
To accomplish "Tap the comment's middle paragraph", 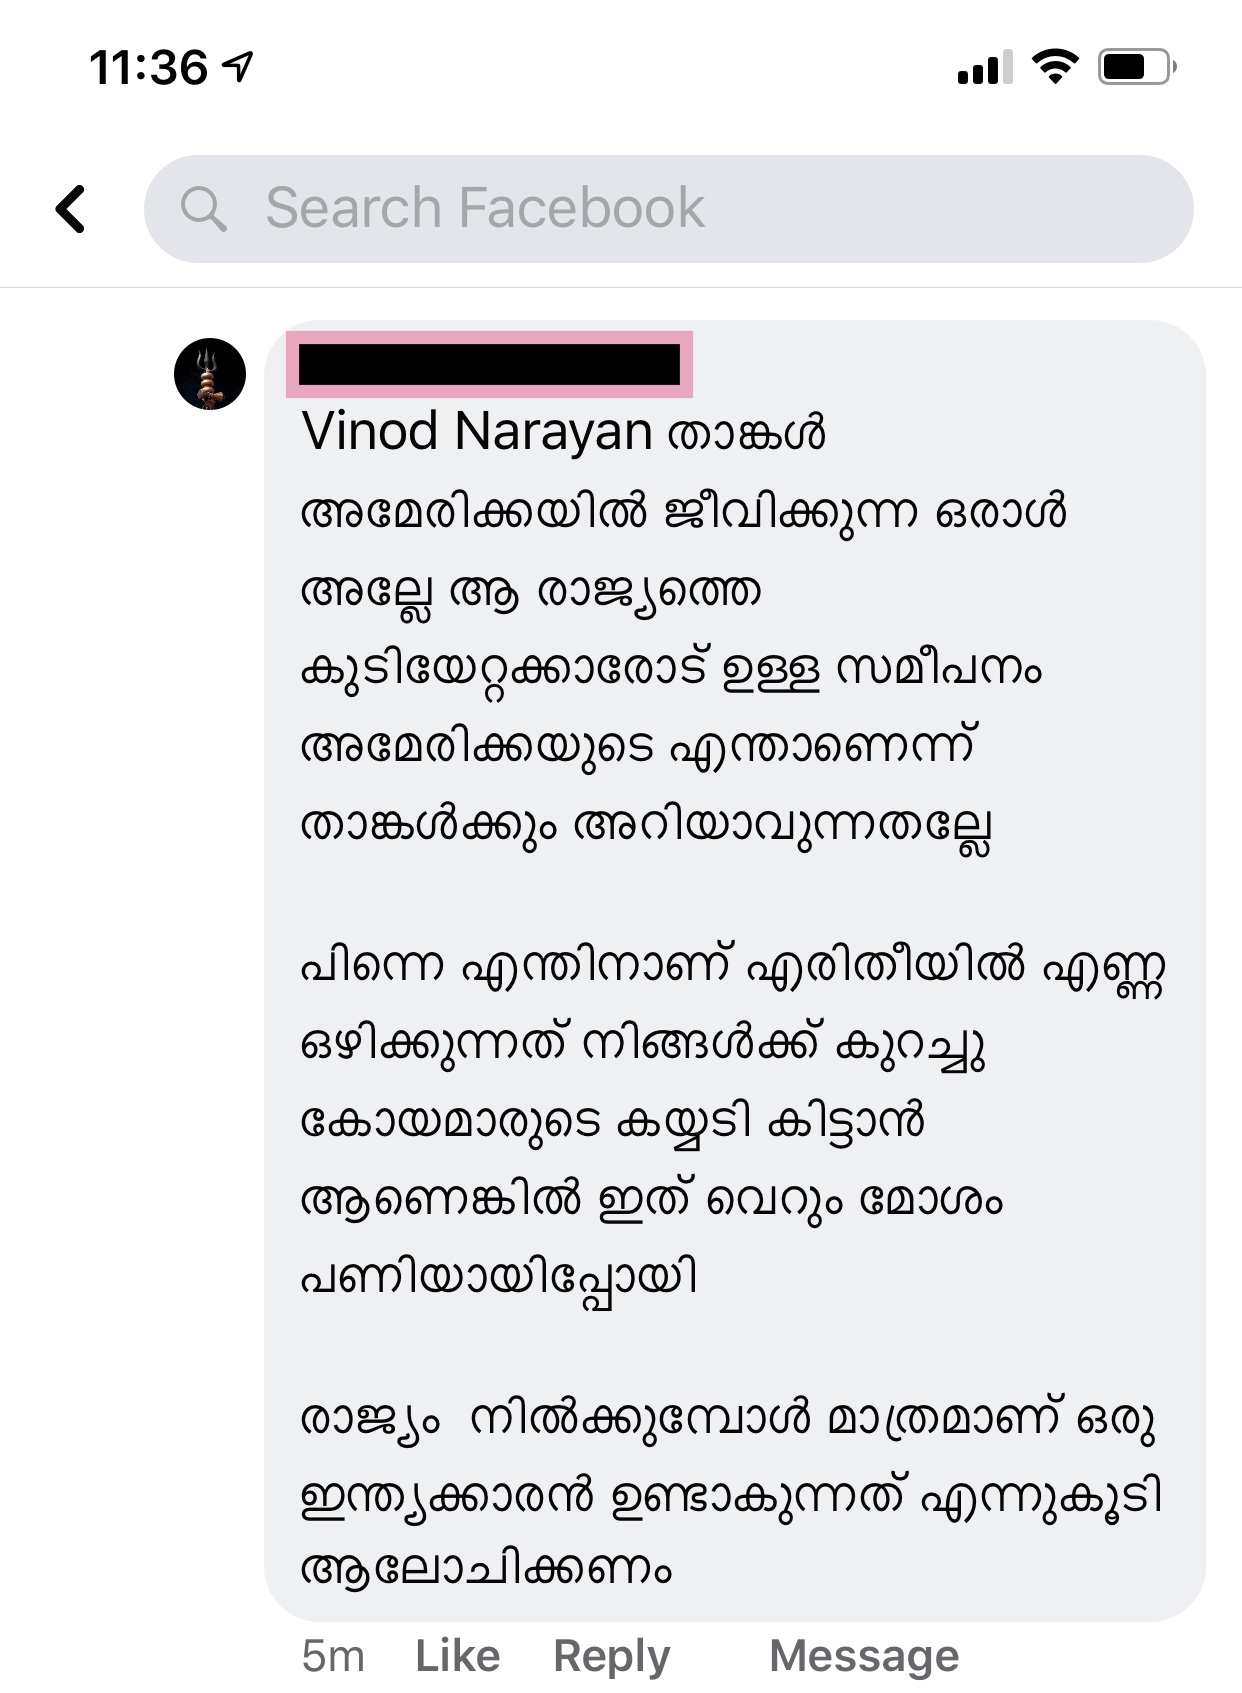I will (700, 1120).
